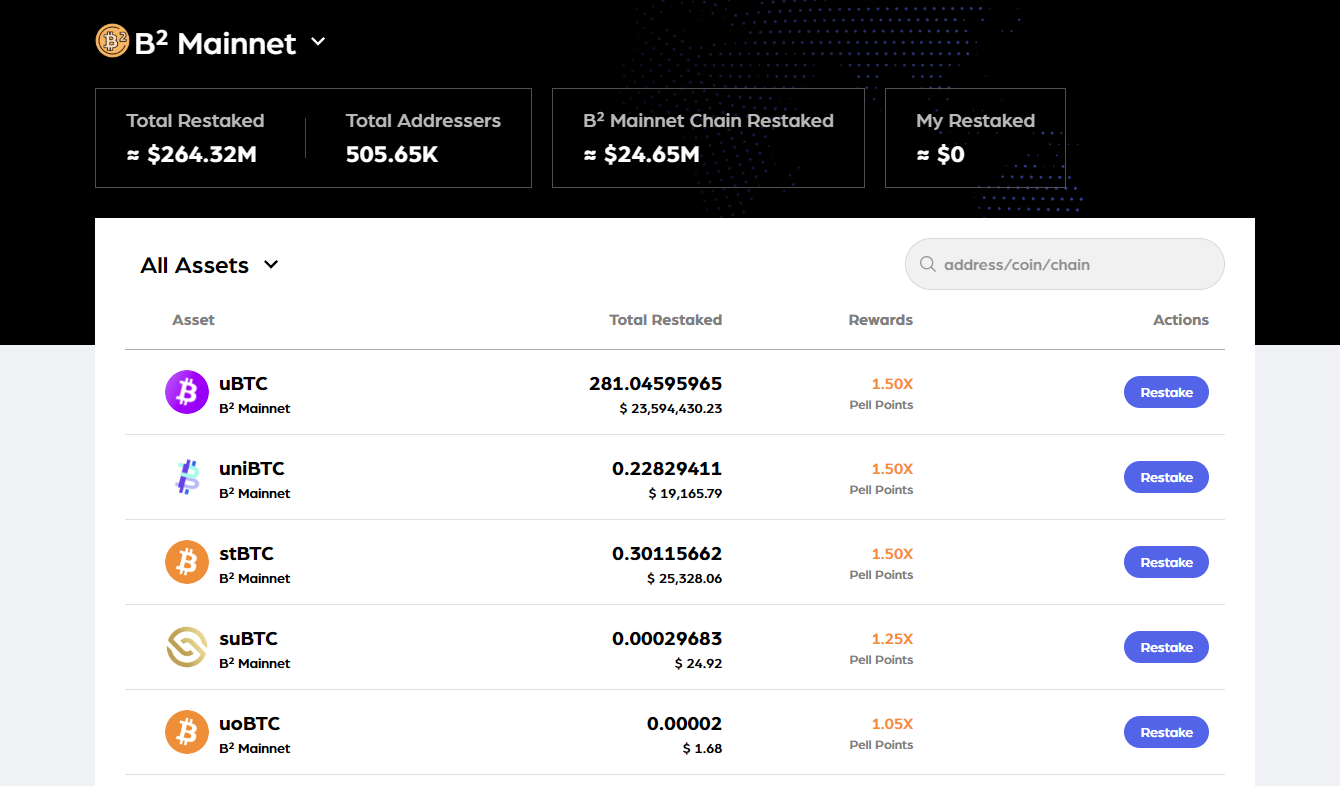The height and width of the screenshot is (786, 1340).
Task: Click the $ 1.68 value
Action: coord(702,749)
